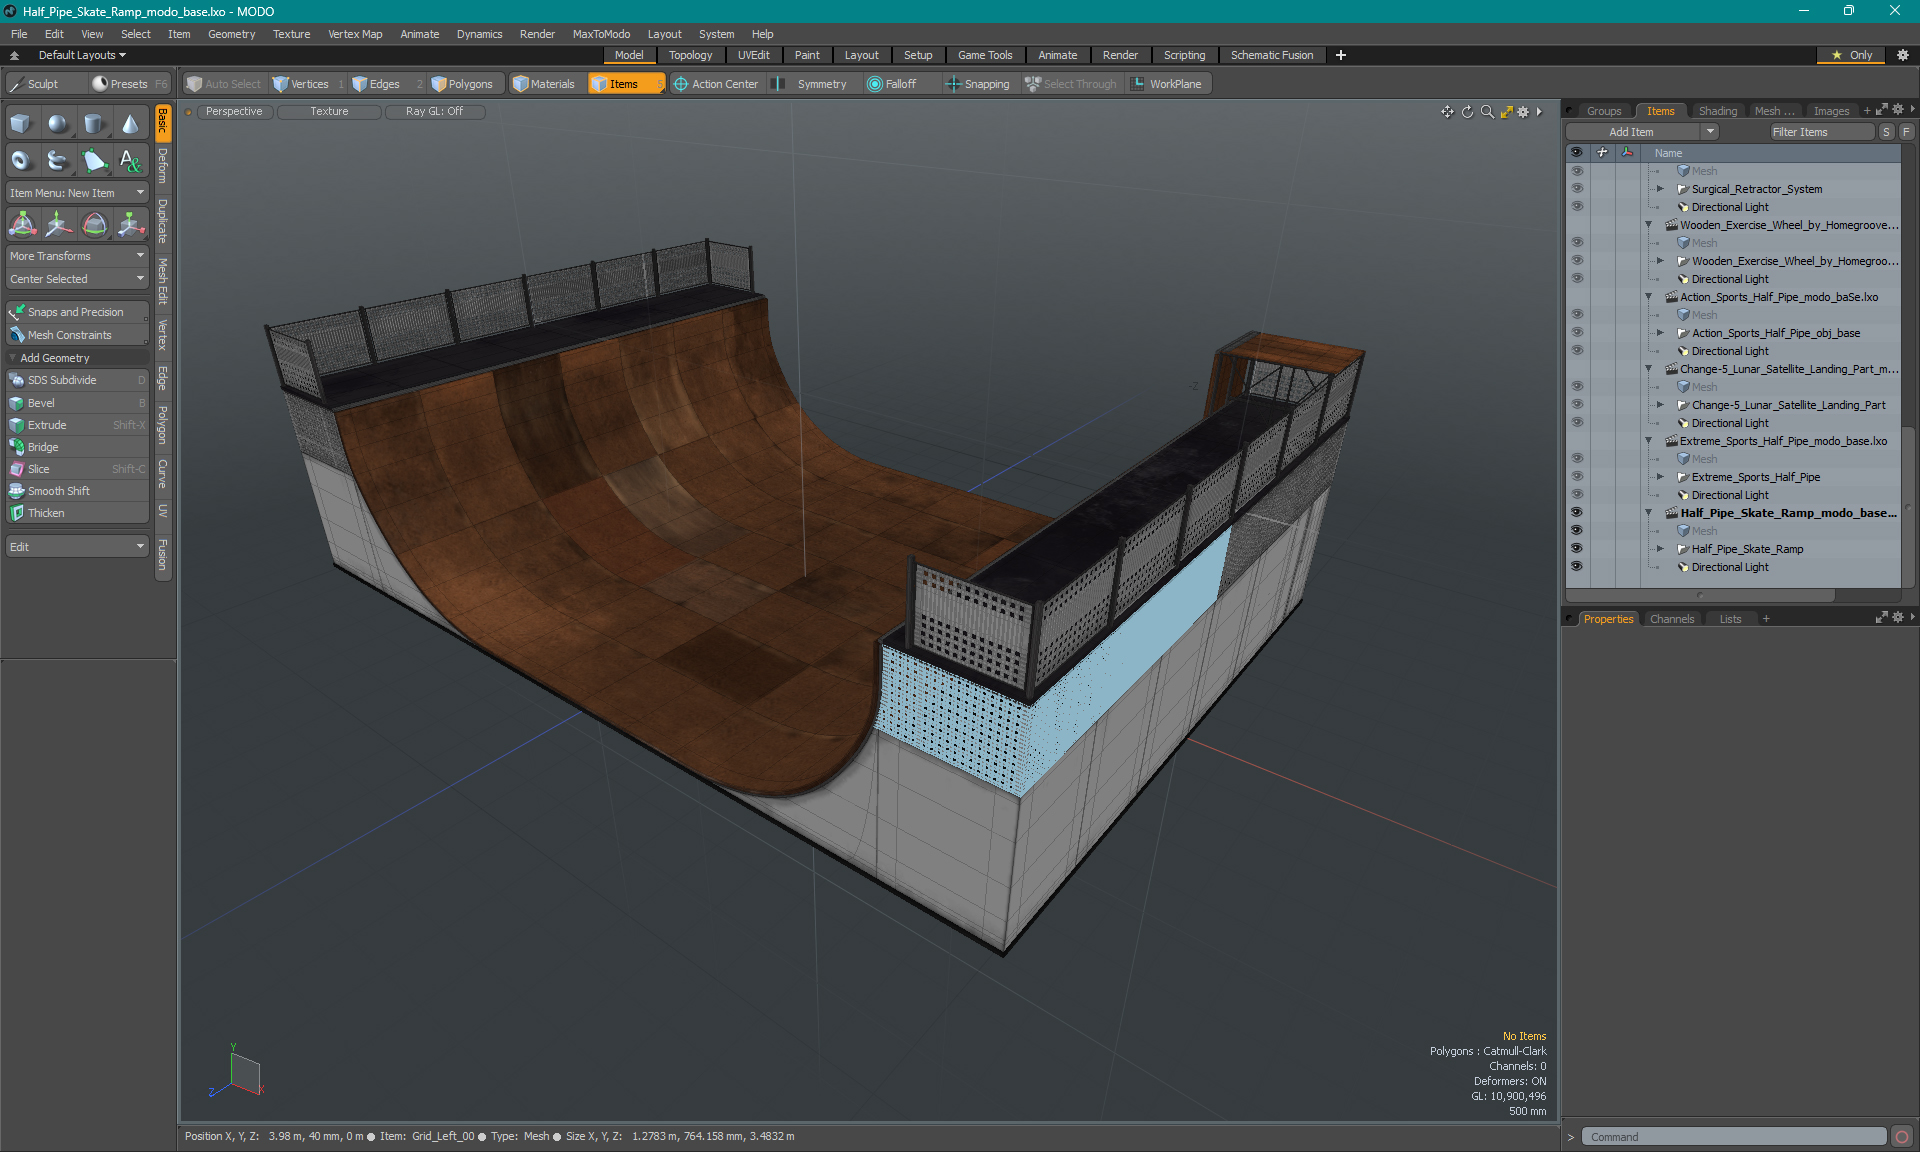Toggle the Only star option

[1852, 55]
